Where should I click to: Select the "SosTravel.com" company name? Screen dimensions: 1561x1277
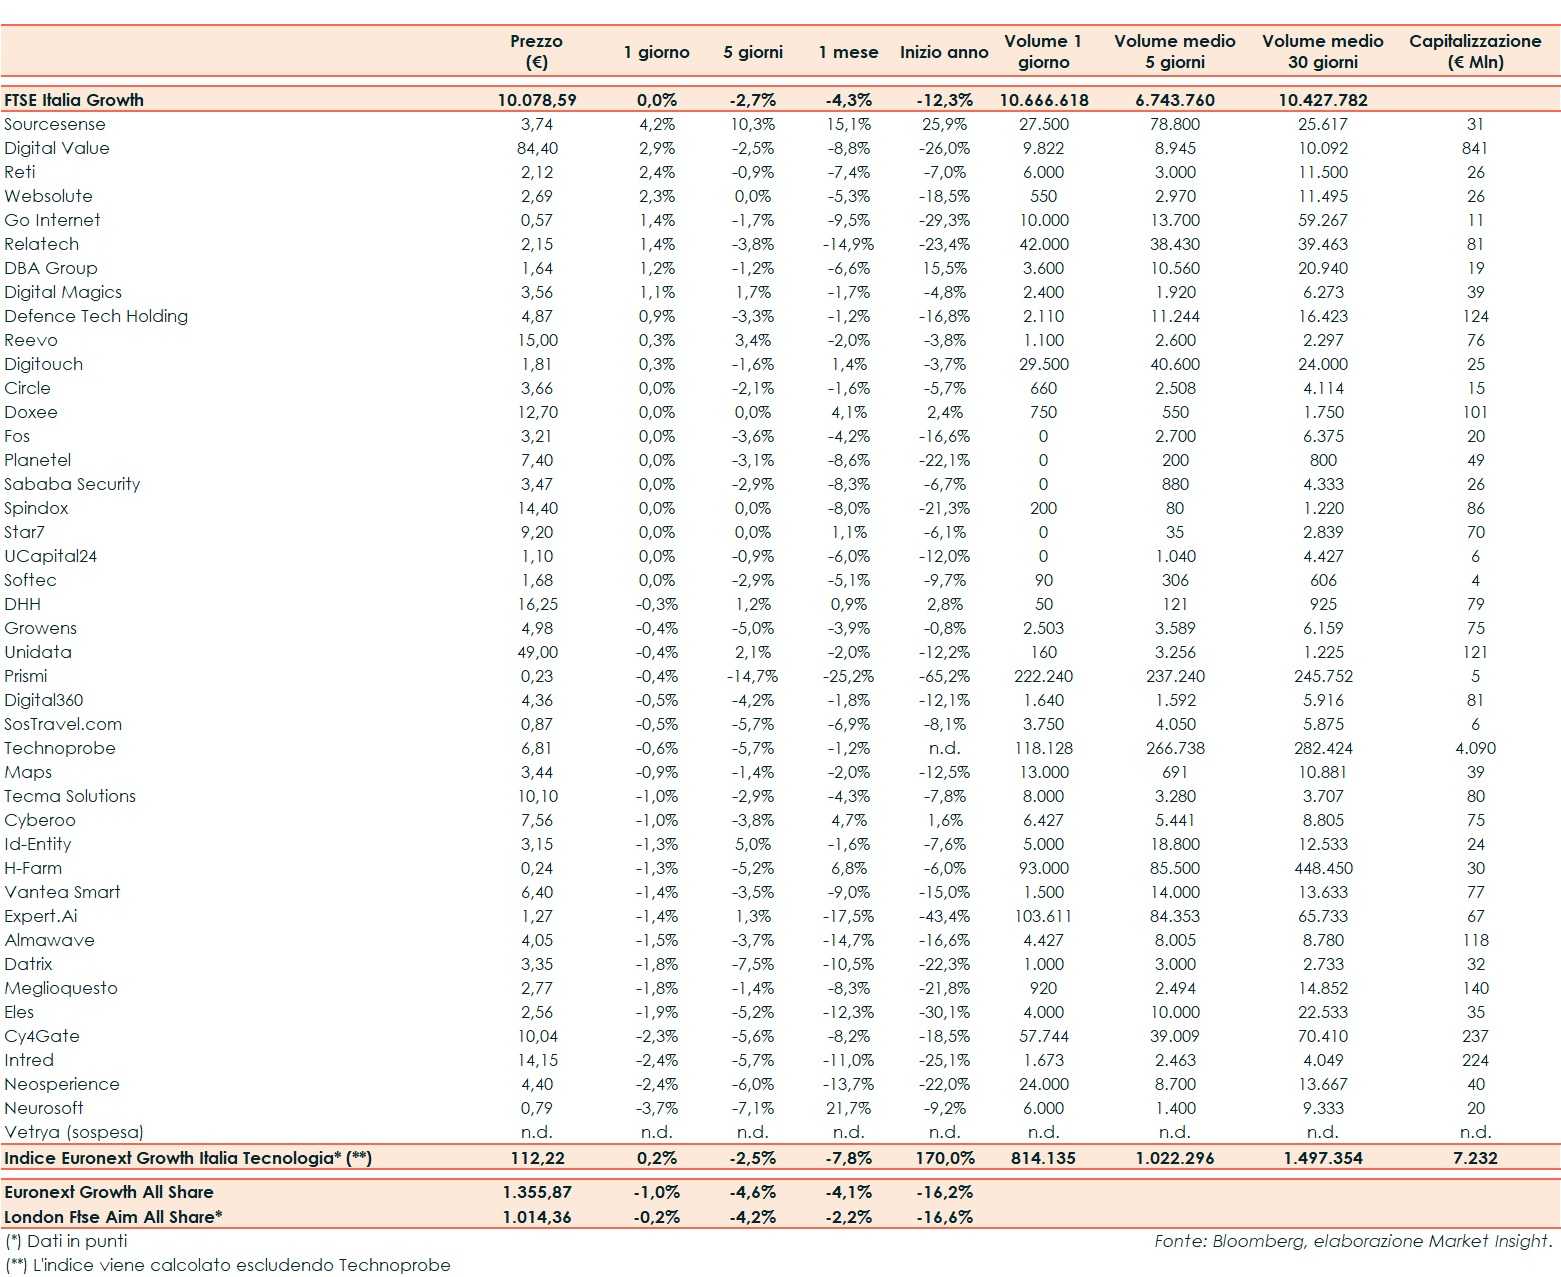click(x=63, y=724)
